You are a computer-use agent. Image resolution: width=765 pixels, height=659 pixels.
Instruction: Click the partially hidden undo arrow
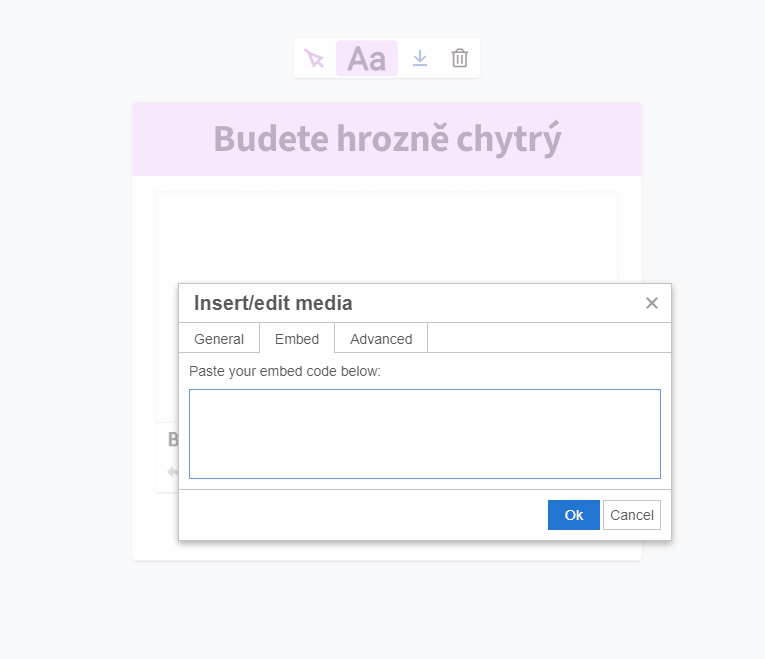click(x=172, y=472)
